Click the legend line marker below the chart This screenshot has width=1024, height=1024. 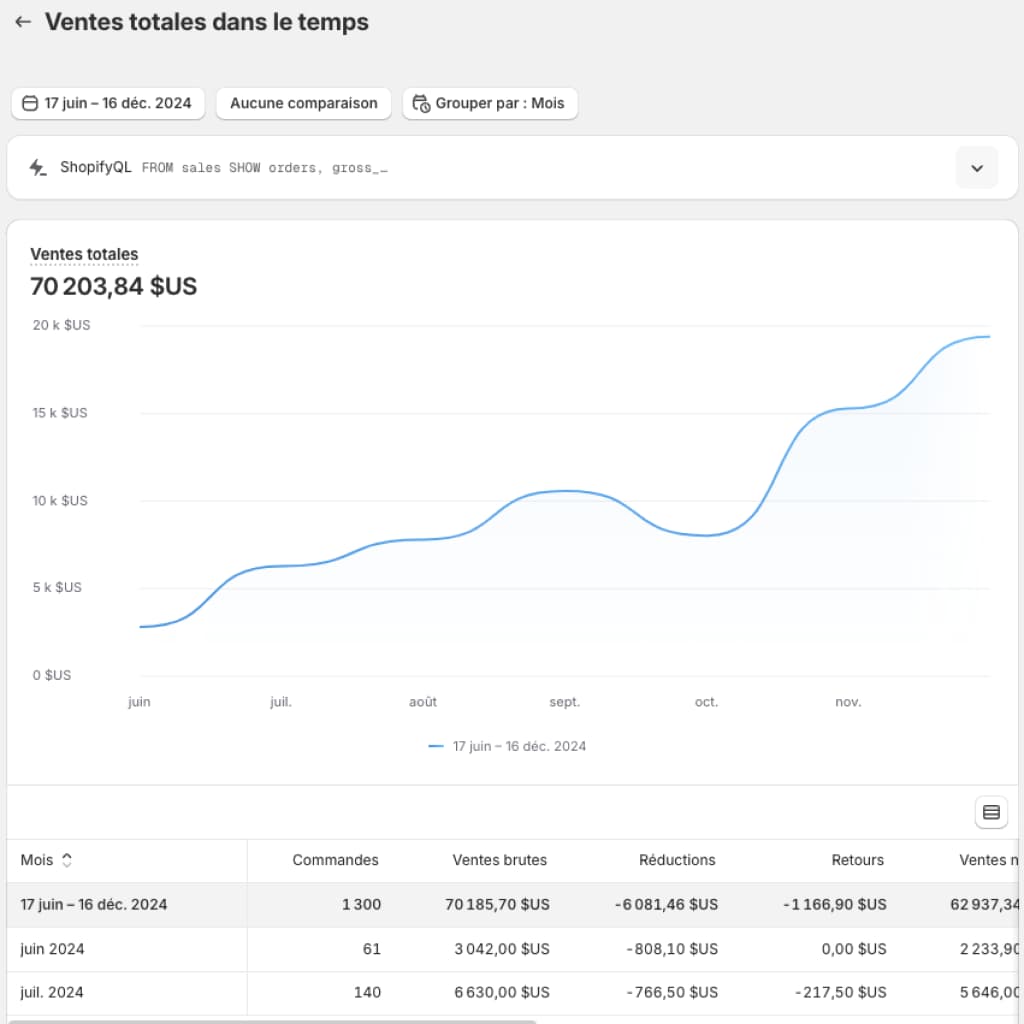pyautogui.click(x=435, y=746)
